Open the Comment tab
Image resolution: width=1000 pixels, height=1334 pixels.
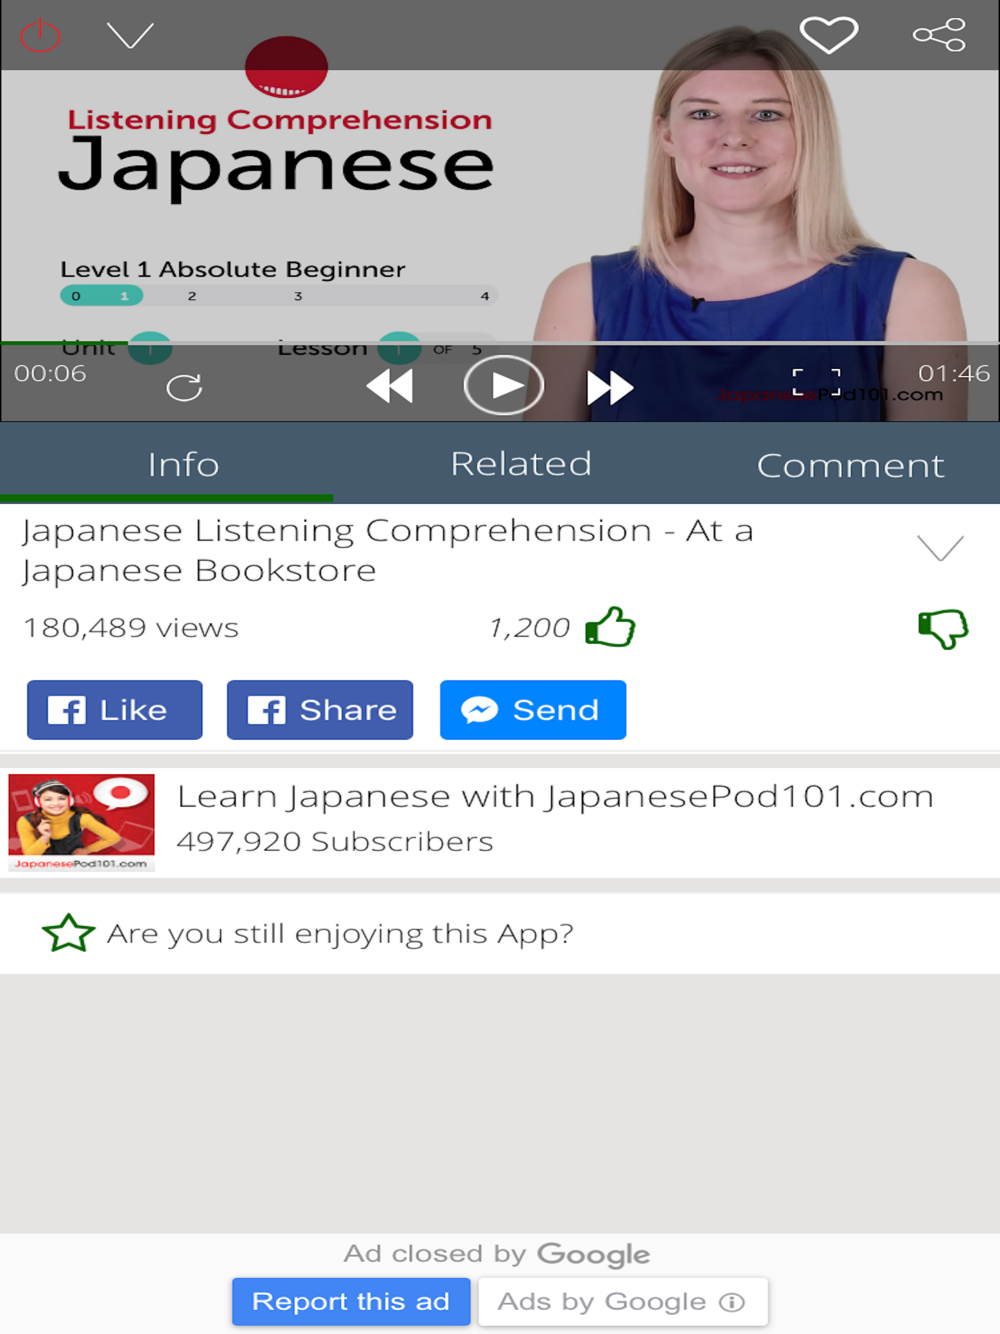coord(850,465)
